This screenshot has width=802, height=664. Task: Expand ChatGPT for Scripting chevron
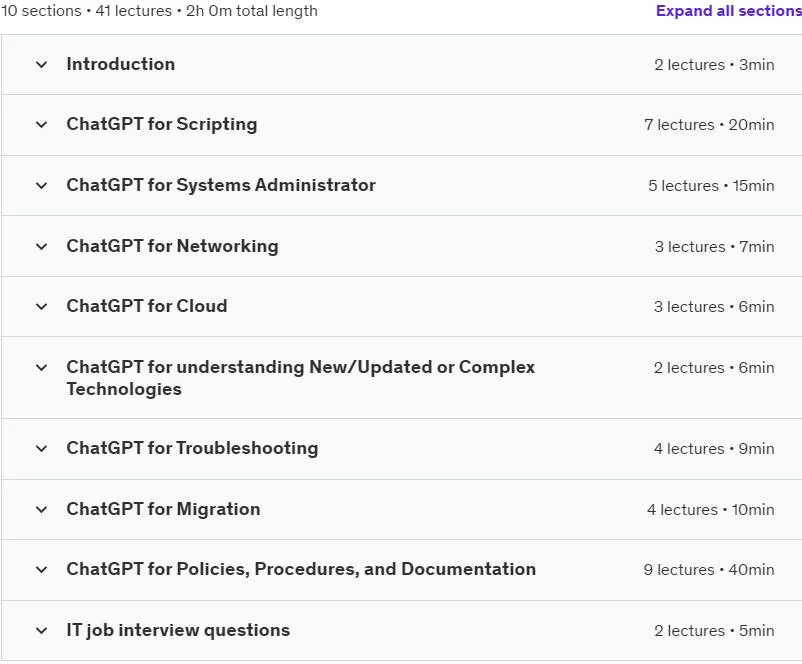click(x=41, y=125)
